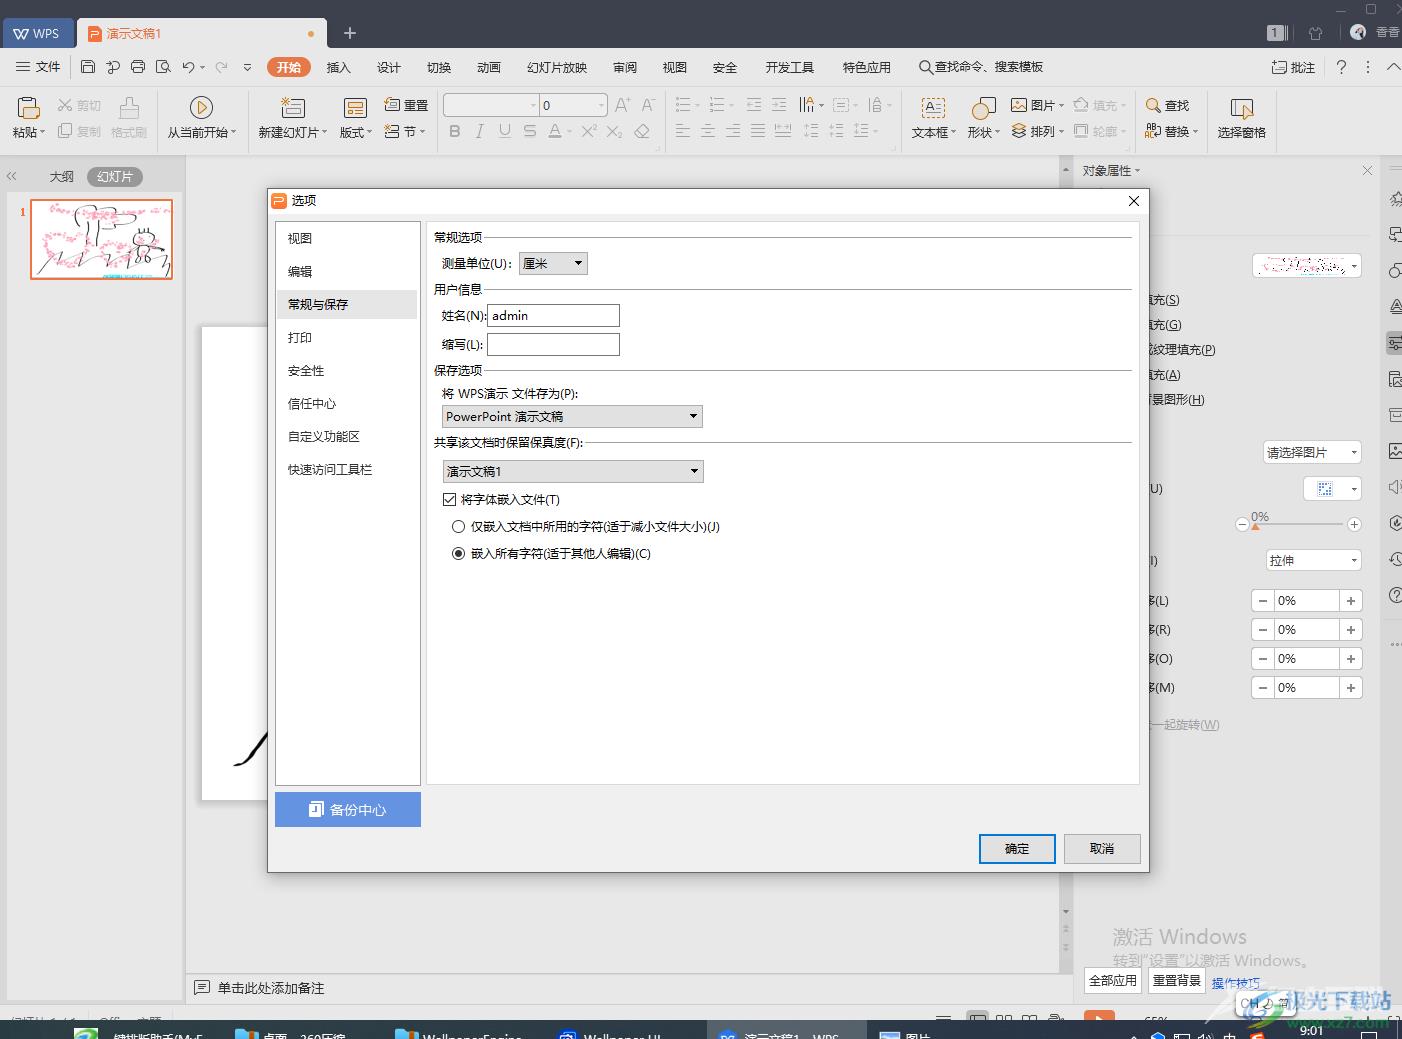Click the Reset (重置) slide icon
This screenshot has height=1039, width=1402.
[392, 105]
